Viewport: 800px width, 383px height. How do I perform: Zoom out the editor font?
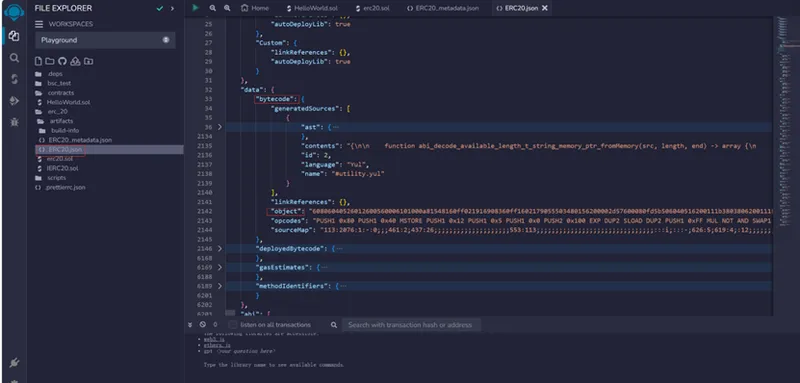pos(213,8)
